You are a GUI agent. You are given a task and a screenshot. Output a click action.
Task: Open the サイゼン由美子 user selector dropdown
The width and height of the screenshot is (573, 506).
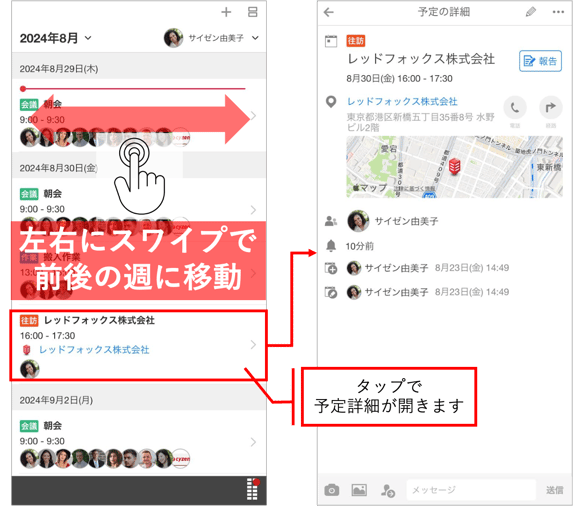click(212, 38)
